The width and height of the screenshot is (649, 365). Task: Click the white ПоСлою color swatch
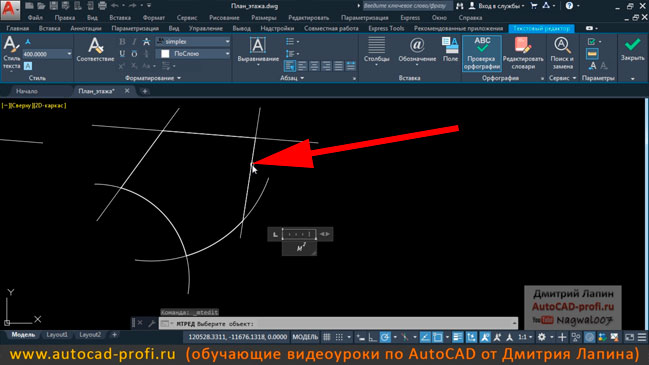tap(165, 54)
